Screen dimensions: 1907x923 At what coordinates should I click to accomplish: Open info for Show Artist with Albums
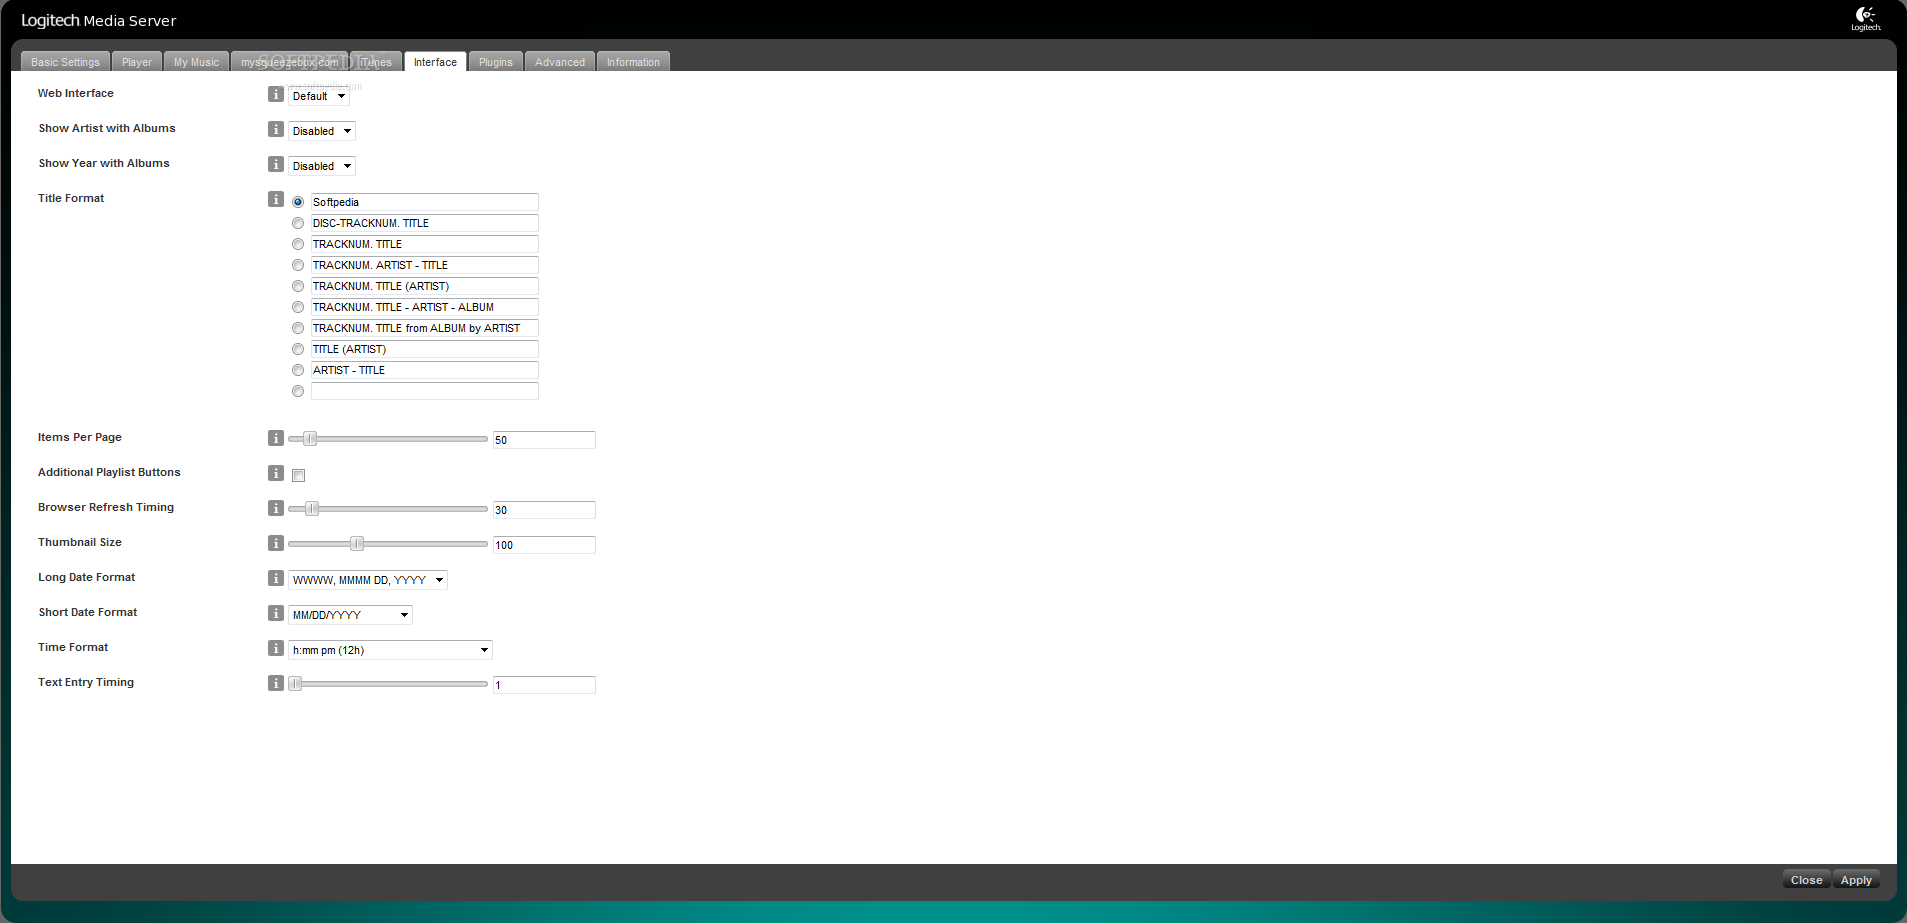click(x=276, y=129)
